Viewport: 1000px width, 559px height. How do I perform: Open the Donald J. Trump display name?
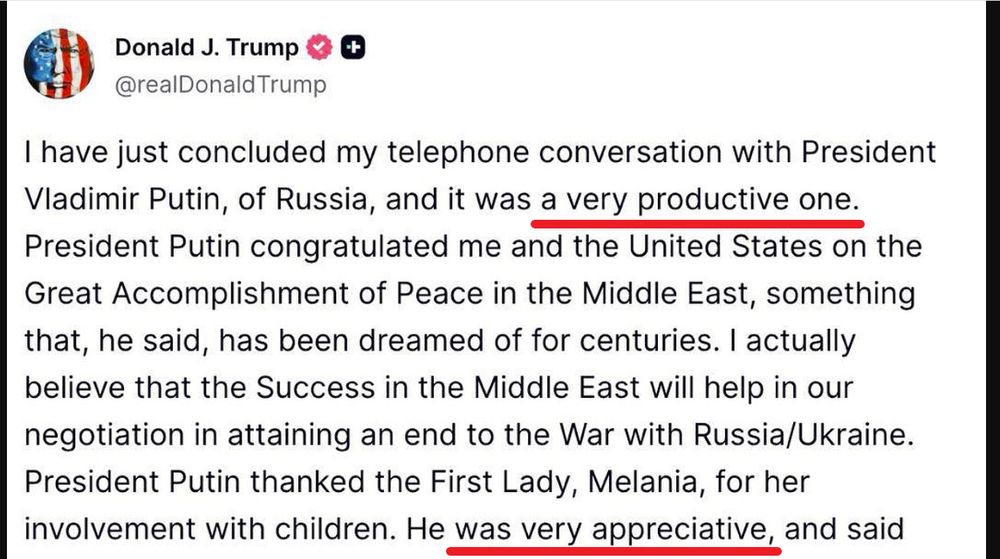pos(207,47)
